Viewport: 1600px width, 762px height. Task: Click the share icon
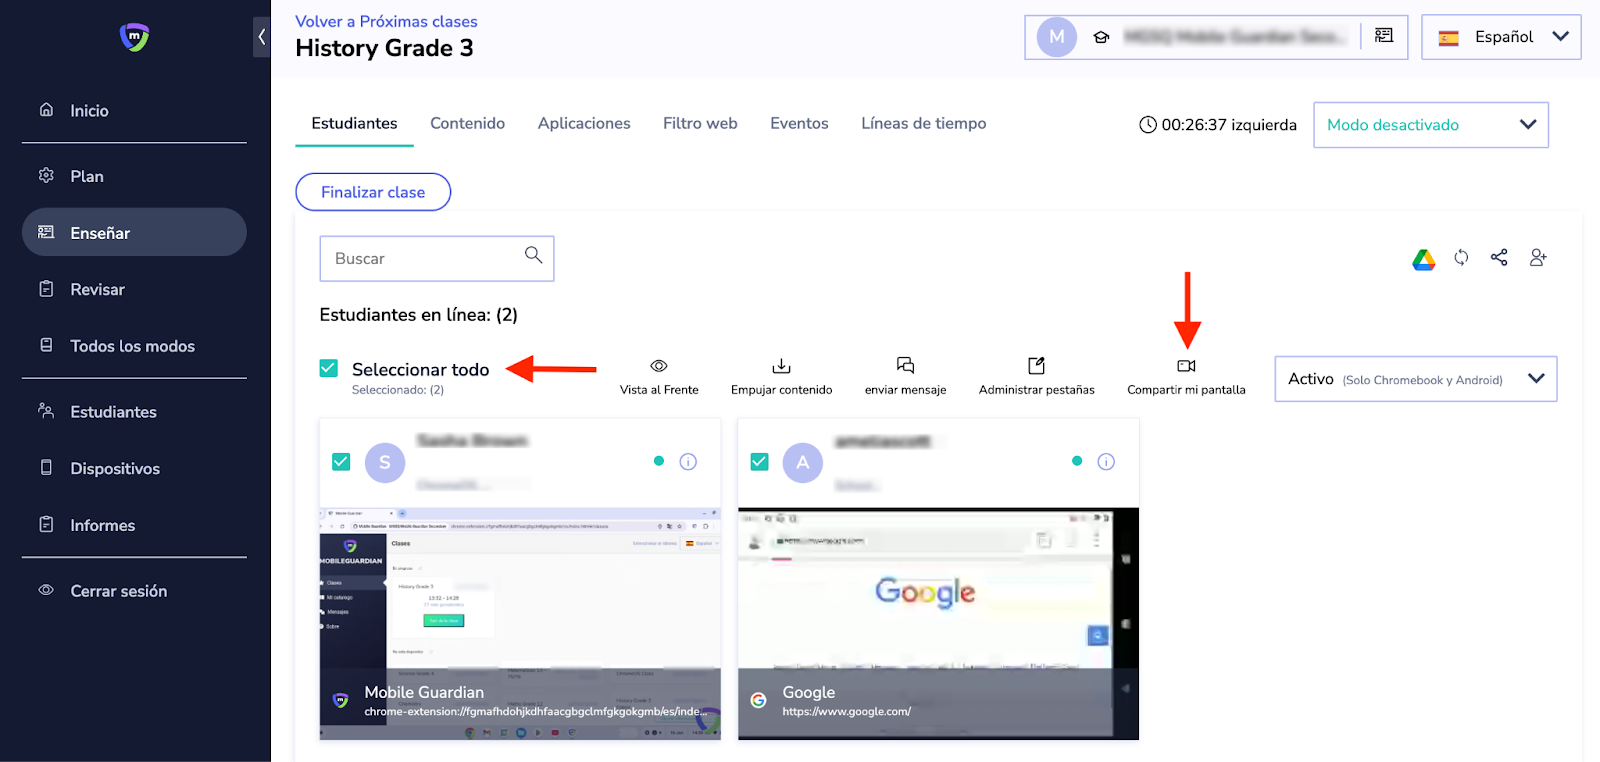pyautogui.click(x=1499, y=258)
